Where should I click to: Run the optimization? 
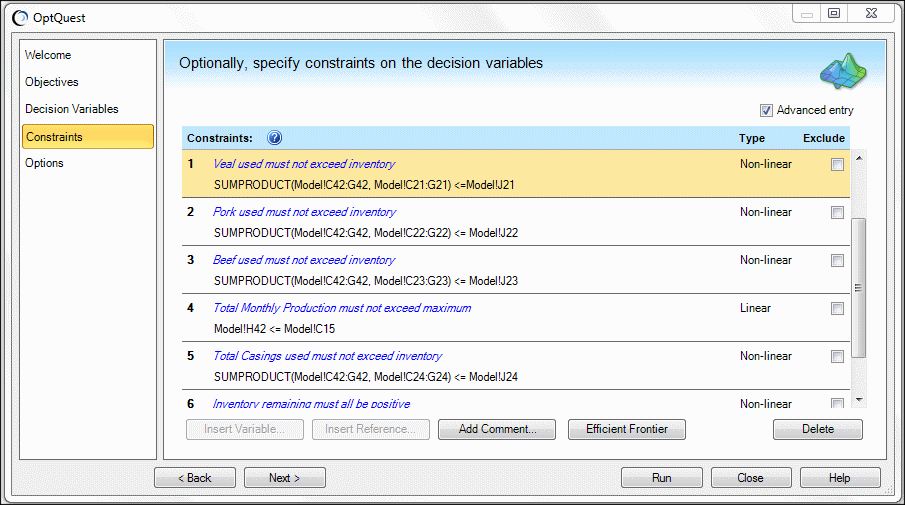[661, 478]
